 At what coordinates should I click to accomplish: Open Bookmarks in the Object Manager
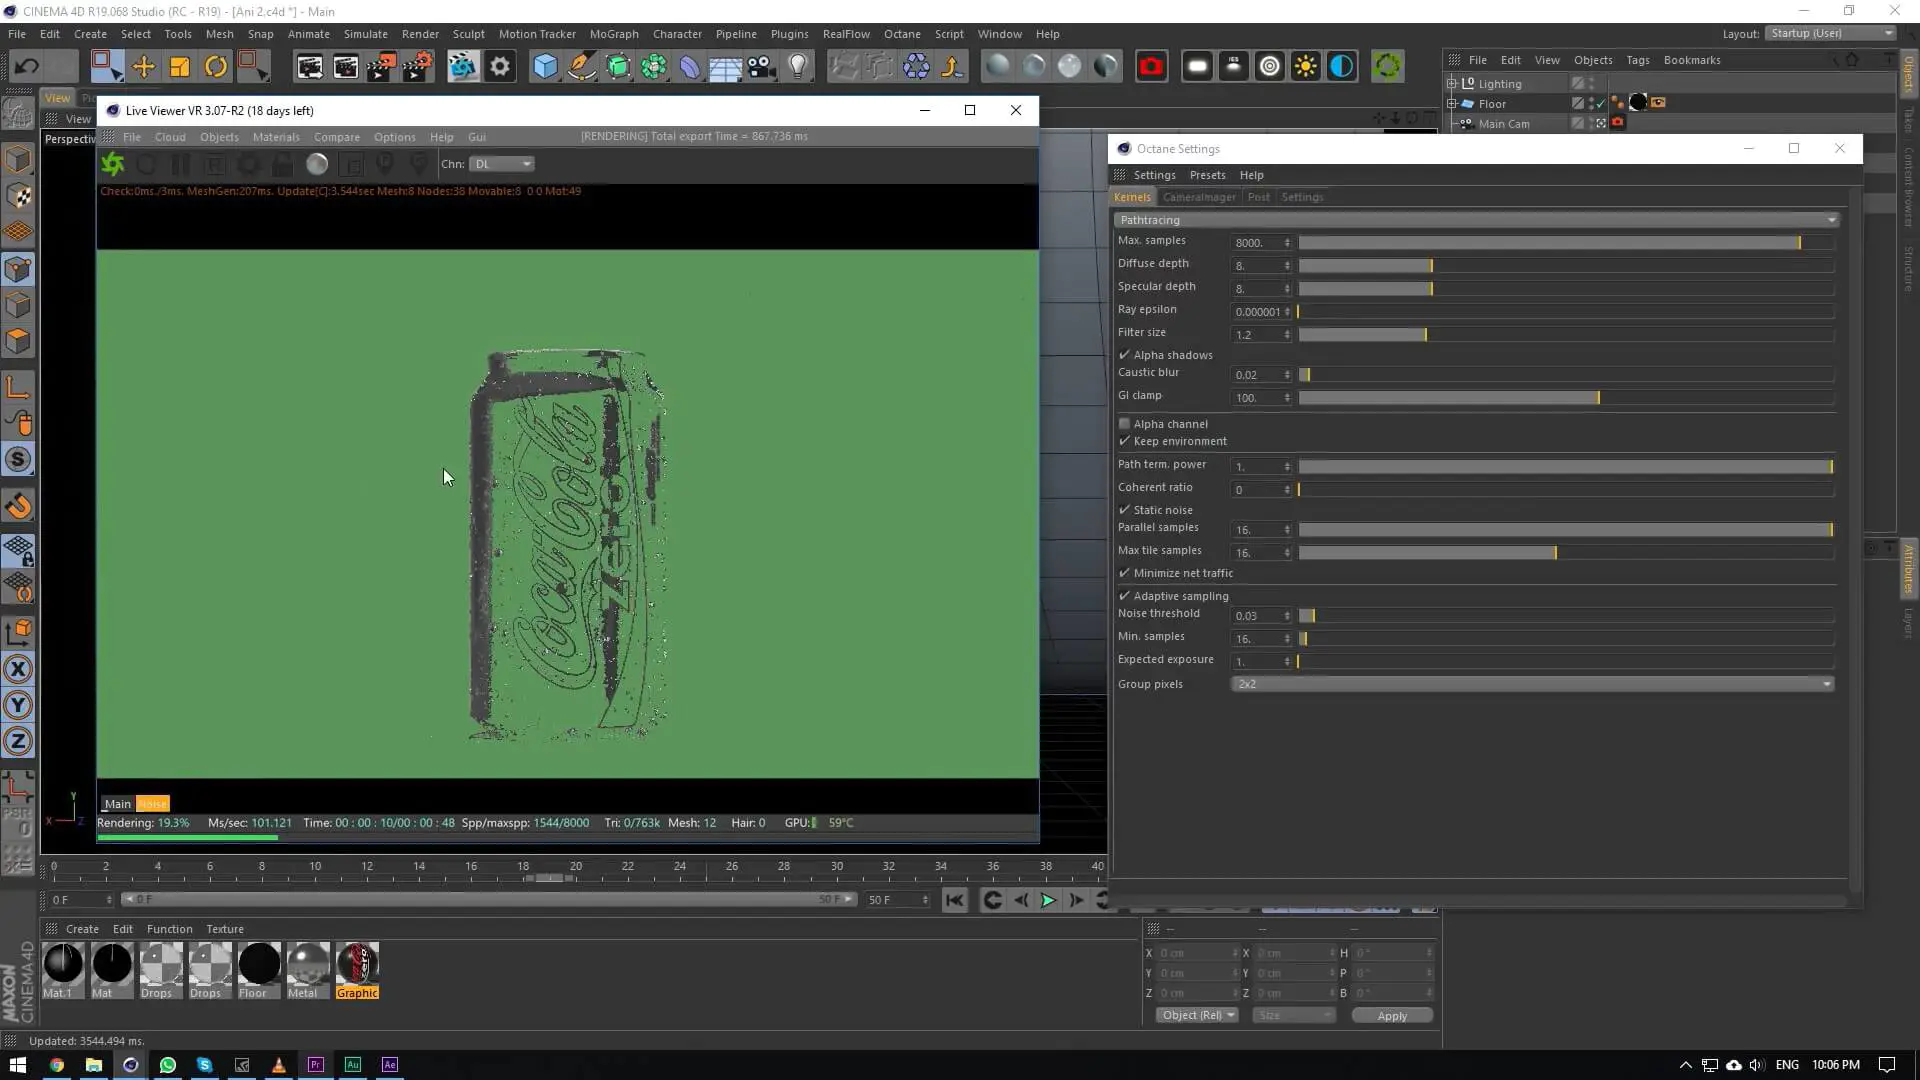click(1692, 60)
